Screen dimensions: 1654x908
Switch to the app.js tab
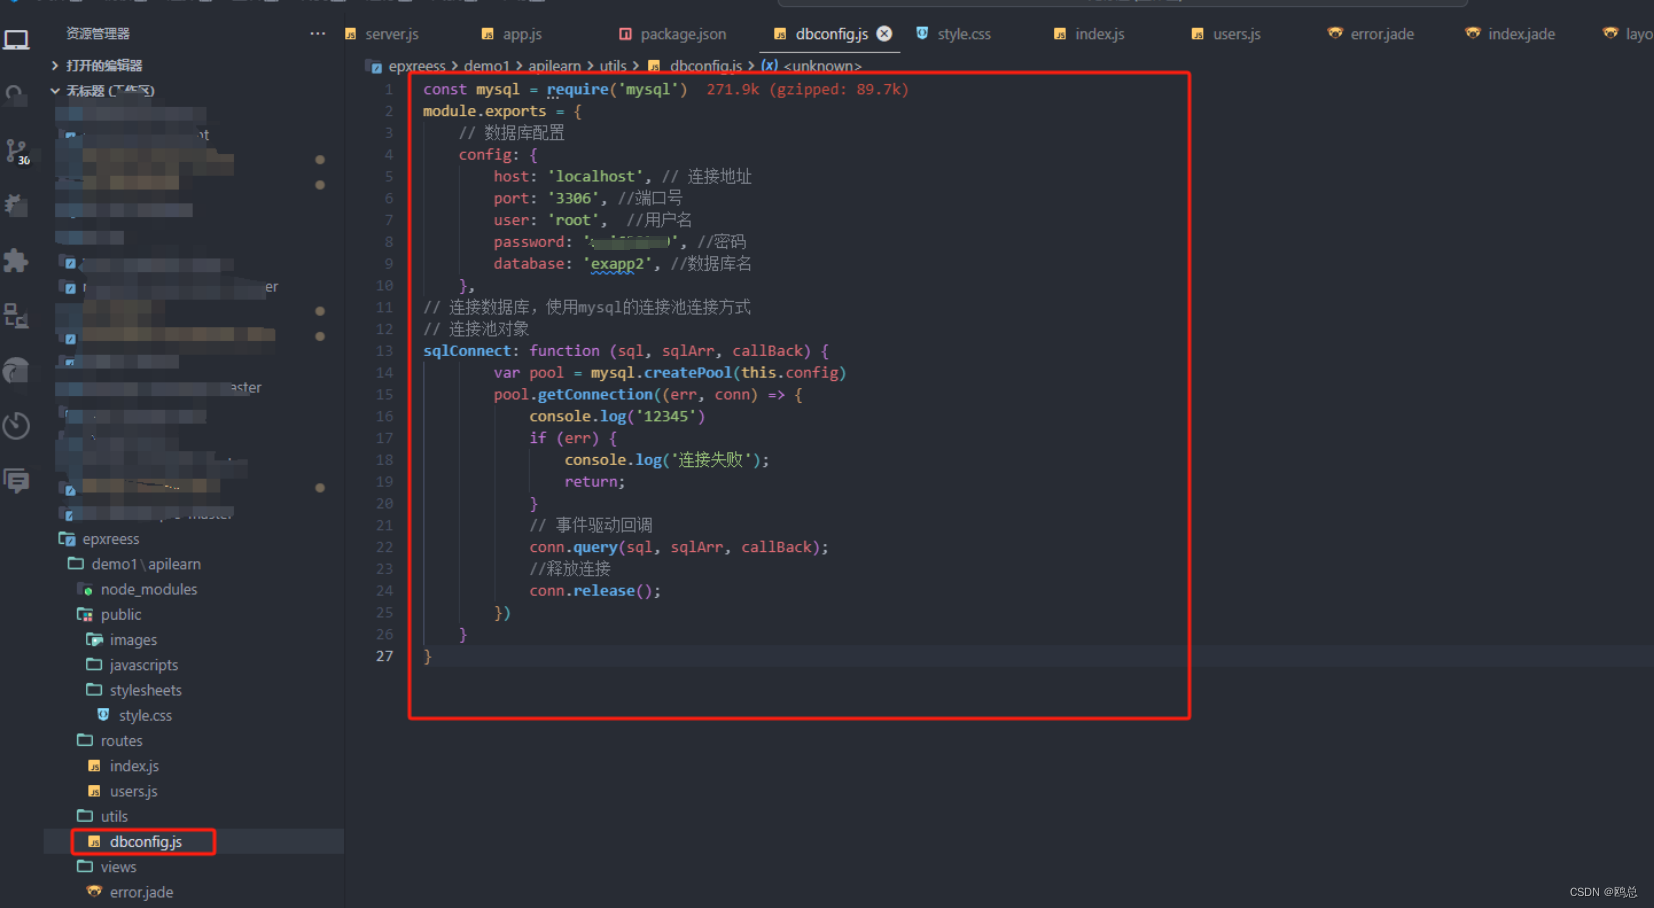pos(512,34)
